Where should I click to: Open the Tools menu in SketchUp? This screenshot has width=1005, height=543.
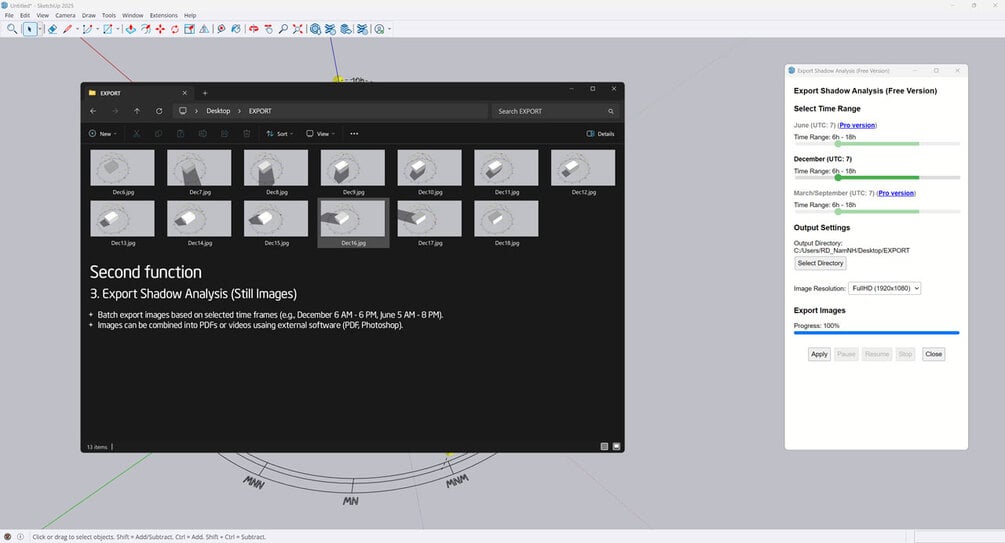tap(109, 15)
